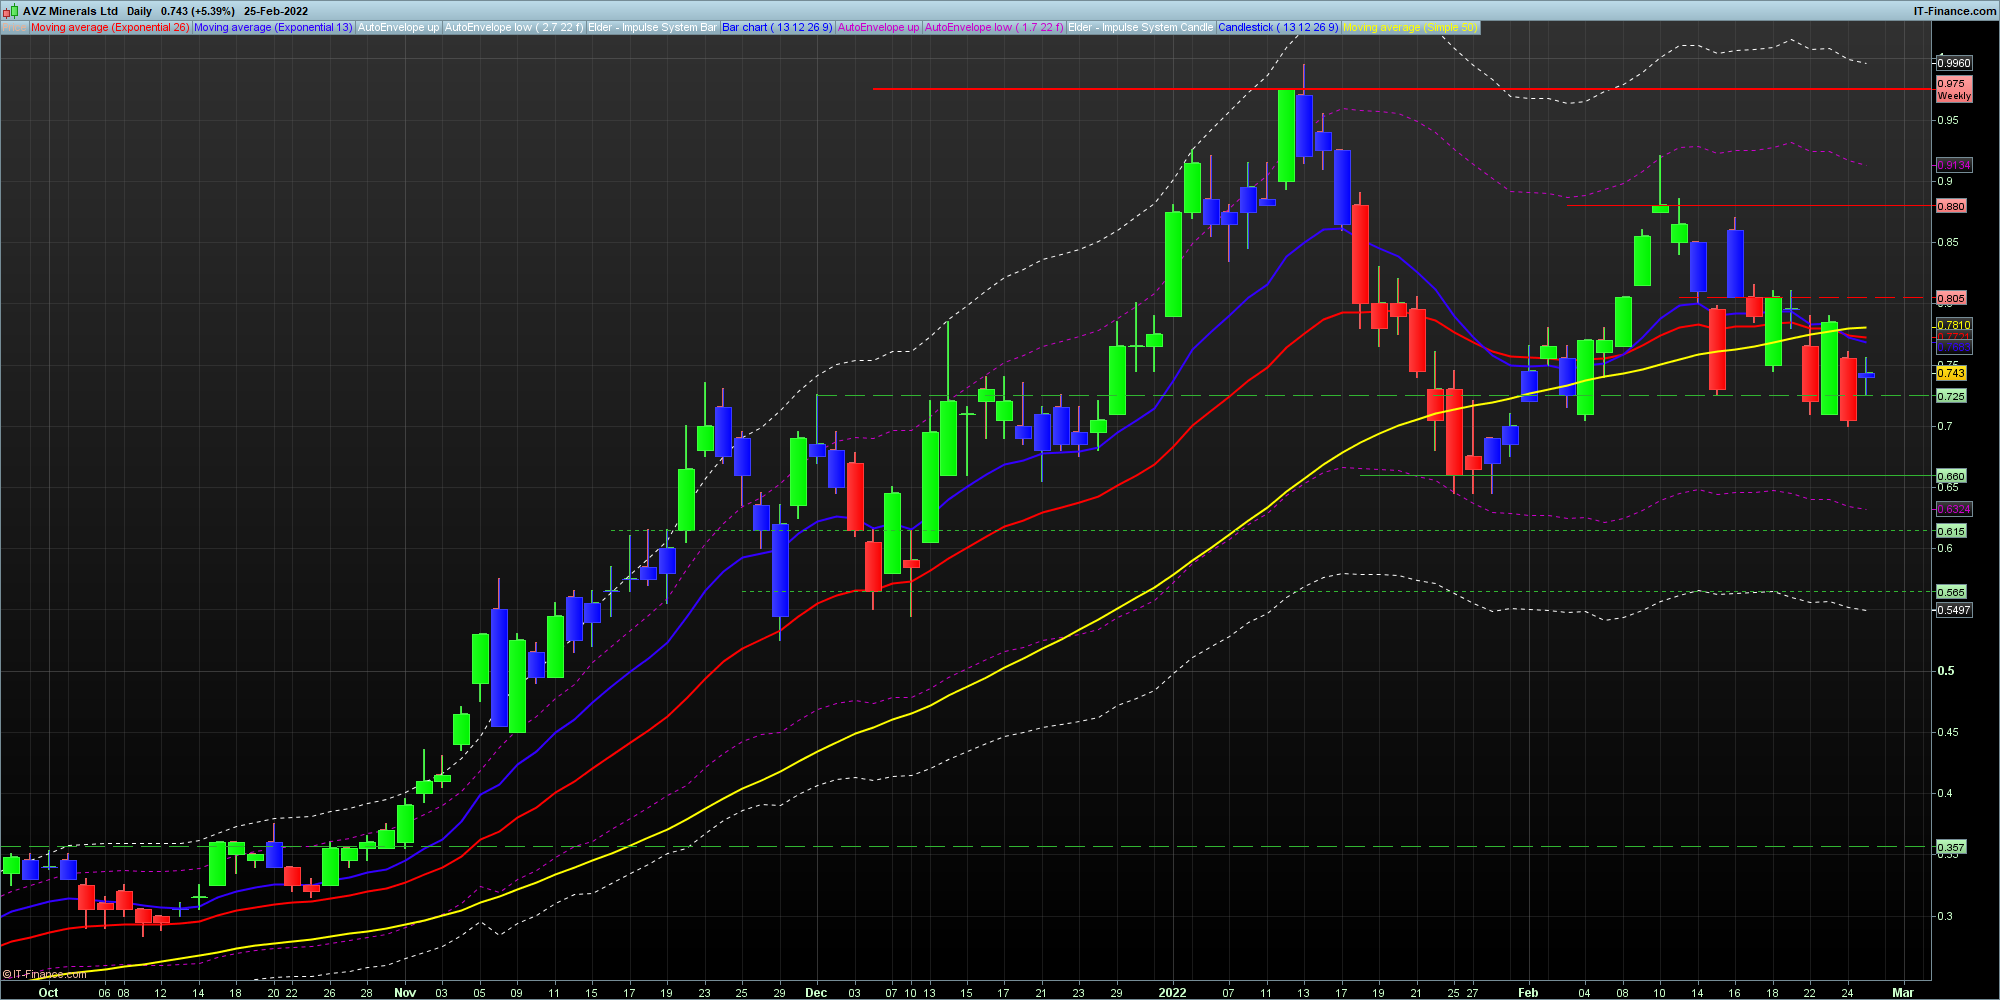Select the white AutoEnvelope up indicator label
2000x1000 pixels.
pyautogui.click(x=398, y=27)
